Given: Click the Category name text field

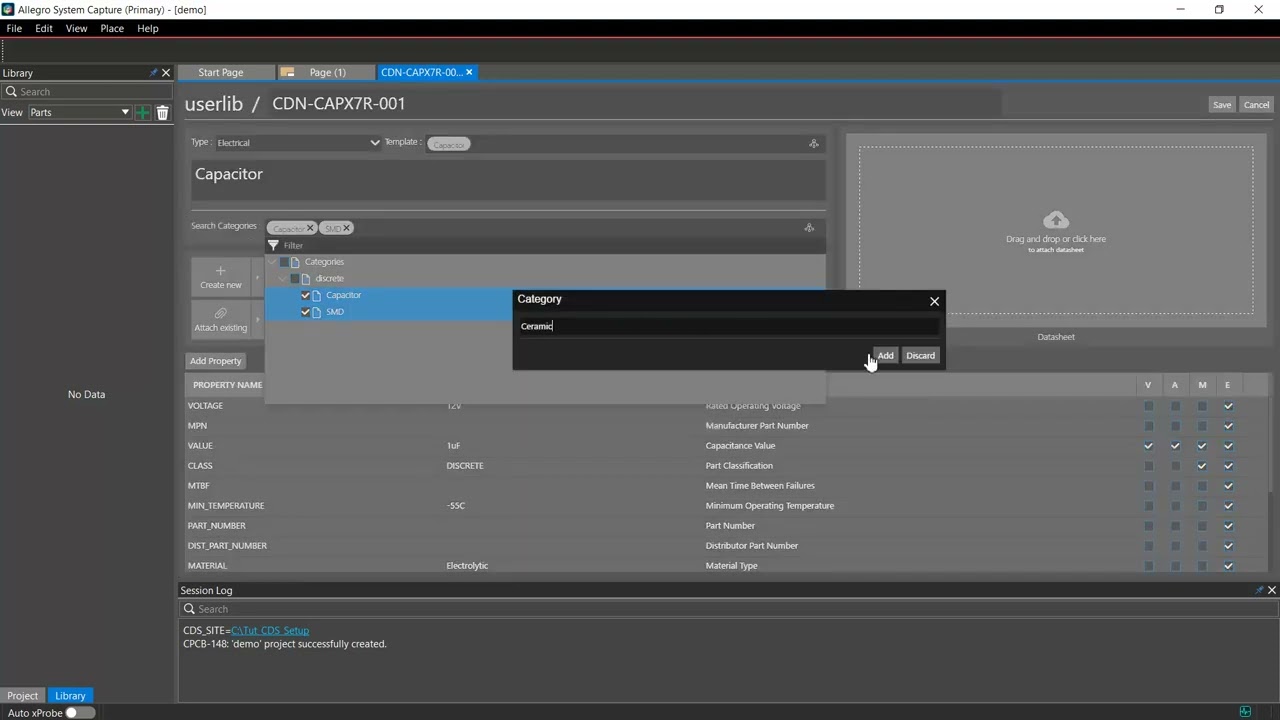Looking at the screenshot, I should [x=728, y=326].
